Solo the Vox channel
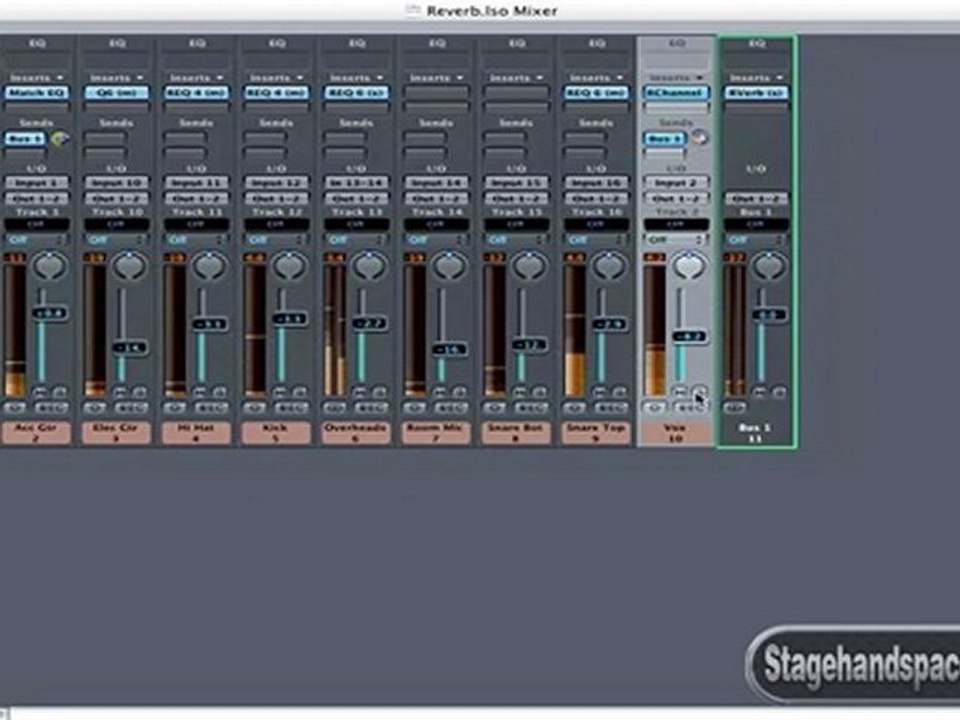Screen dimensions: 960x720 [699, 391]
